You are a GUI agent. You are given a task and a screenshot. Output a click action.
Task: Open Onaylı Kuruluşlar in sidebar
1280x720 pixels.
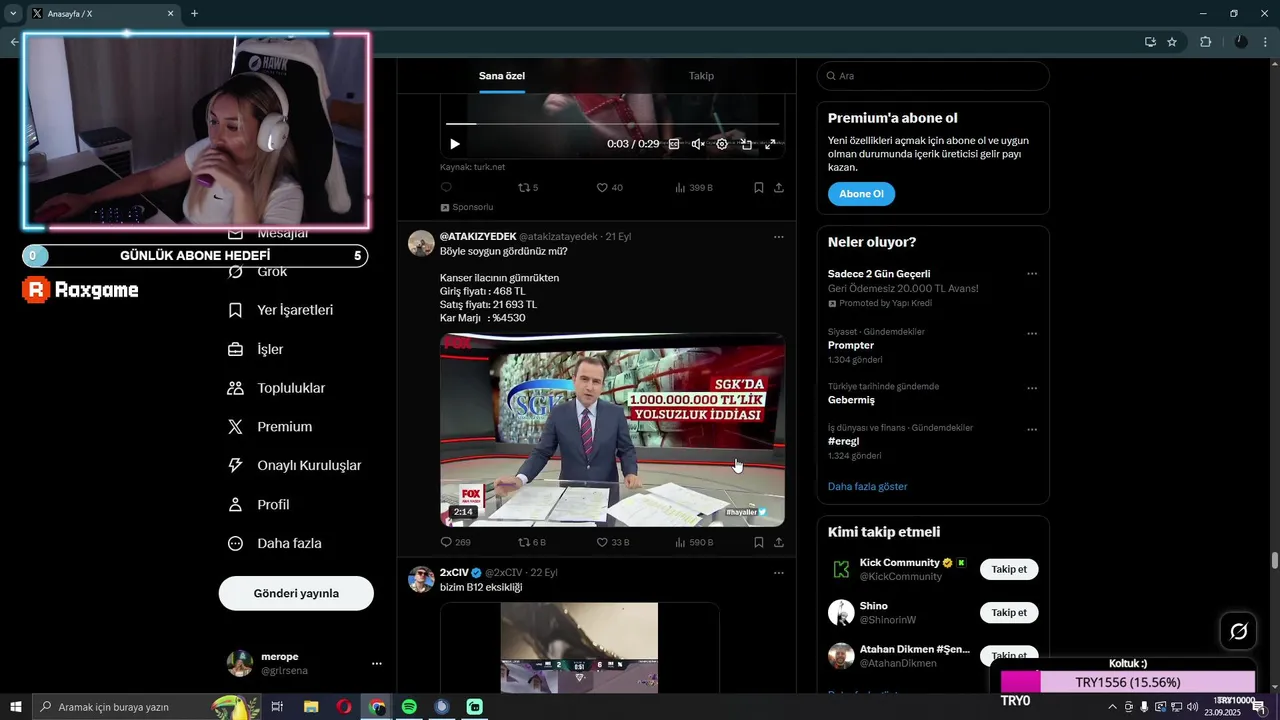point(295,465)
